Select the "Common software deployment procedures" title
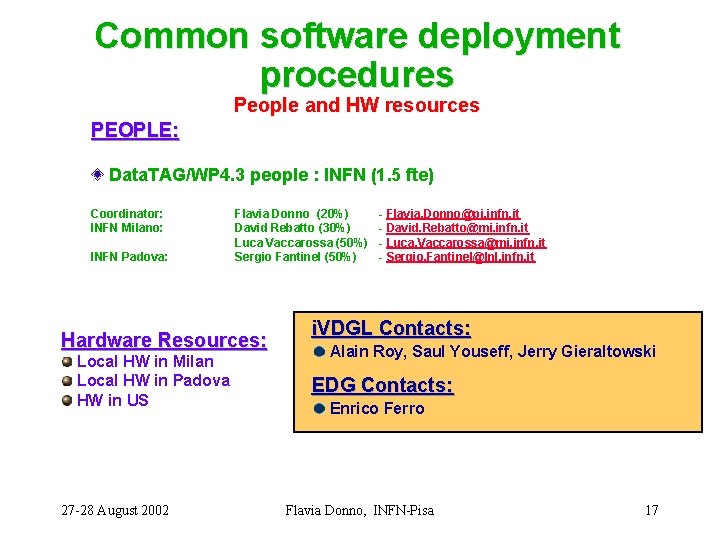The height and width of the screenshot is (540, 720). coord(357,55)
